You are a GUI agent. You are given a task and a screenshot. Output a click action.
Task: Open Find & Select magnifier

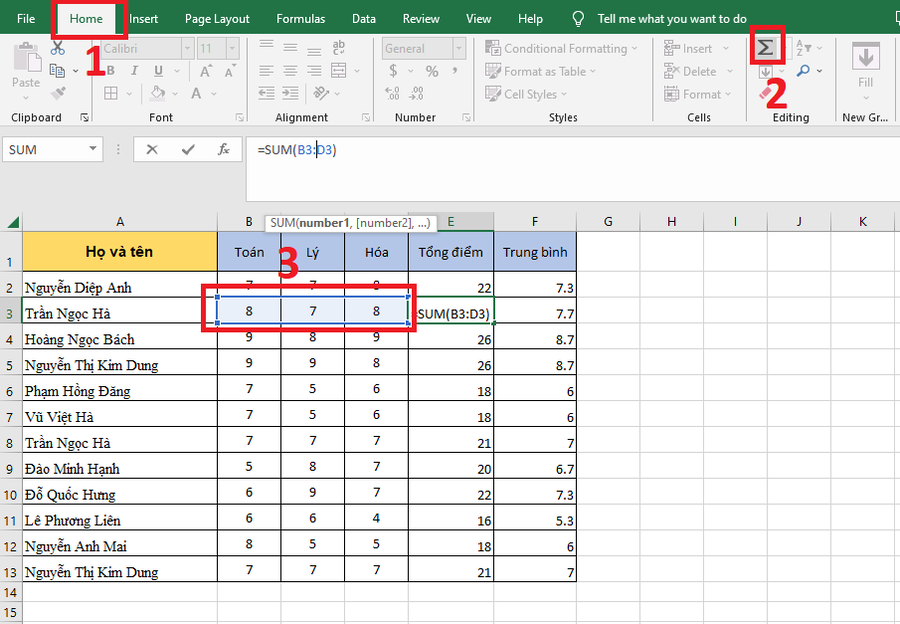(804, 71)
